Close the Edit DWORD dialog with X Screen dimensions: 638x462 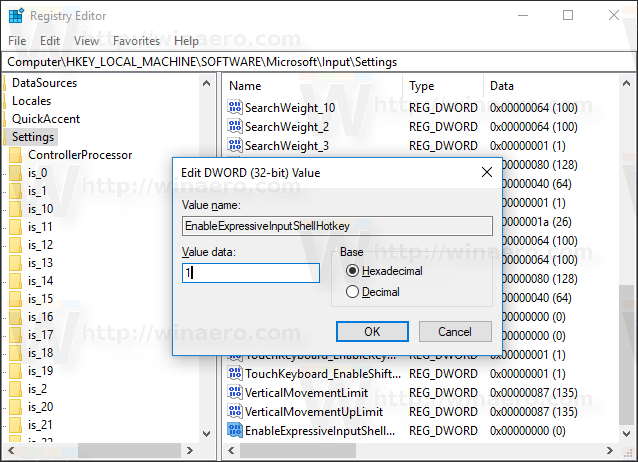pyautogui.click(x=487, y=172)
